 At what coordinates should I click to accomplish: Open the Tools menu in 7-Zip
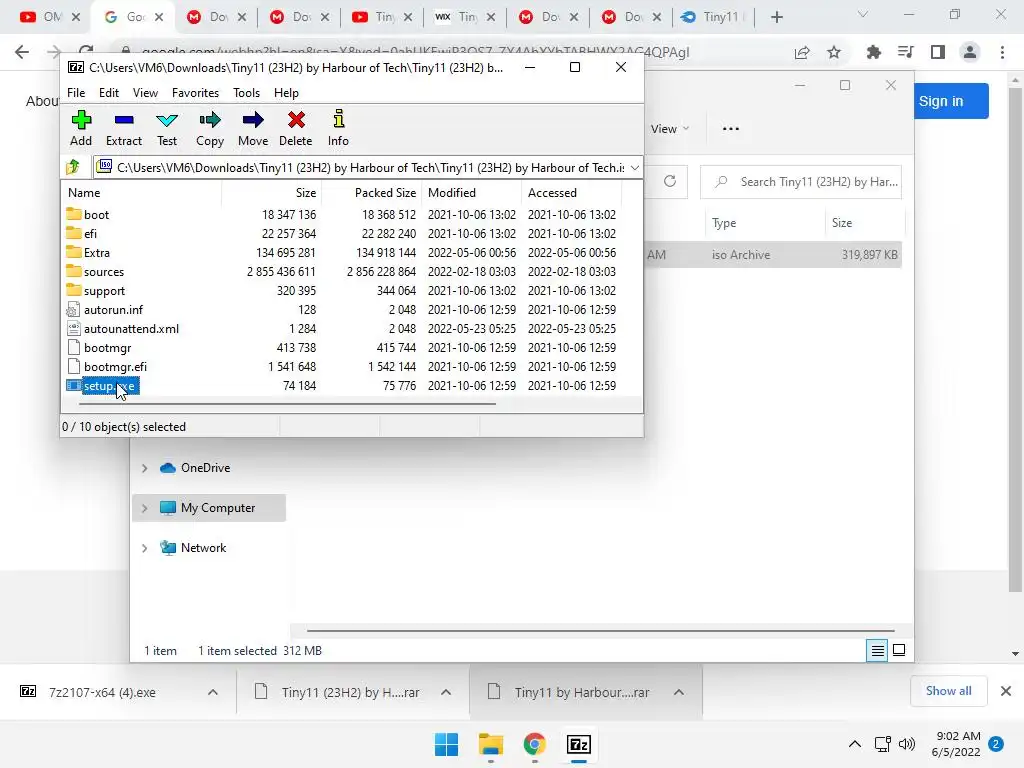coord(246,93)
